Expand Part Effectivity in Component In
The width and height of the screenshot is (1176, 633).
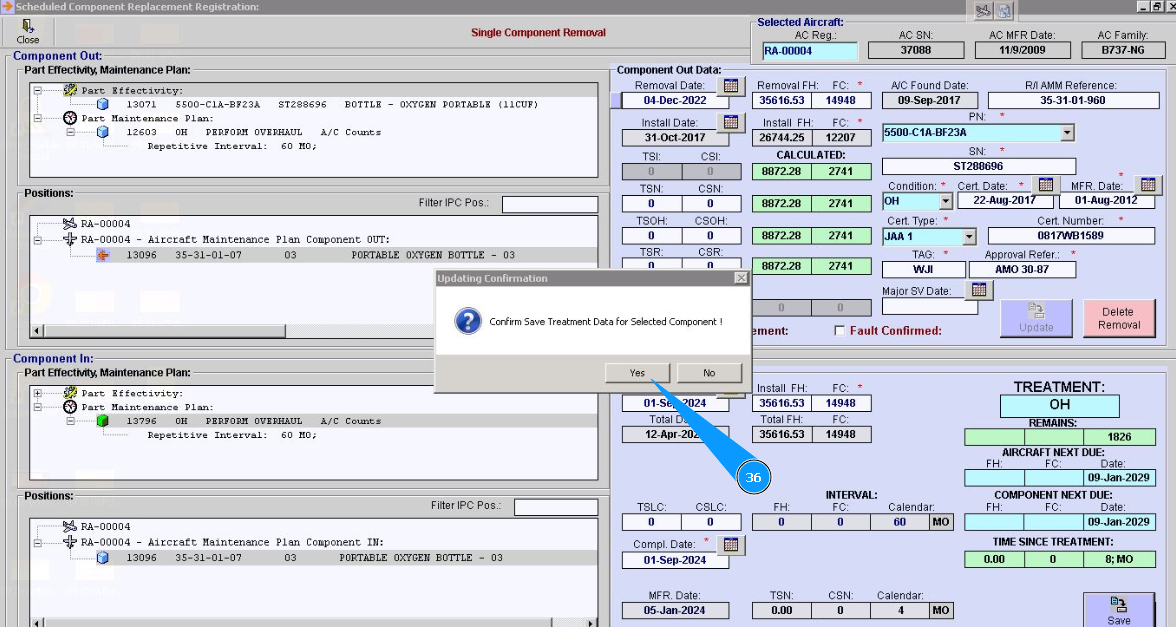coord(38,393)
